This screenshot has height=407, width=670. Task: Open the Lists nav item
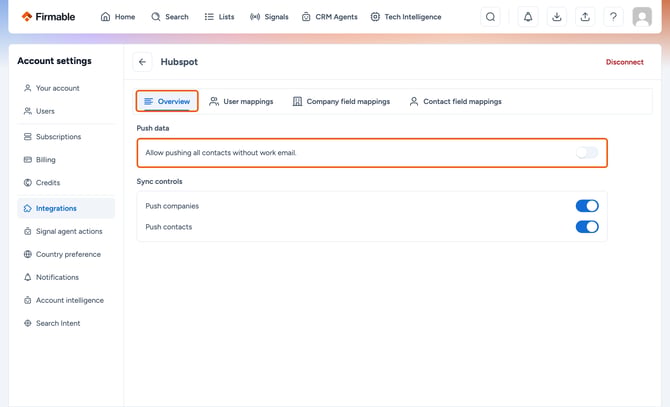click(x=219, y=17)
